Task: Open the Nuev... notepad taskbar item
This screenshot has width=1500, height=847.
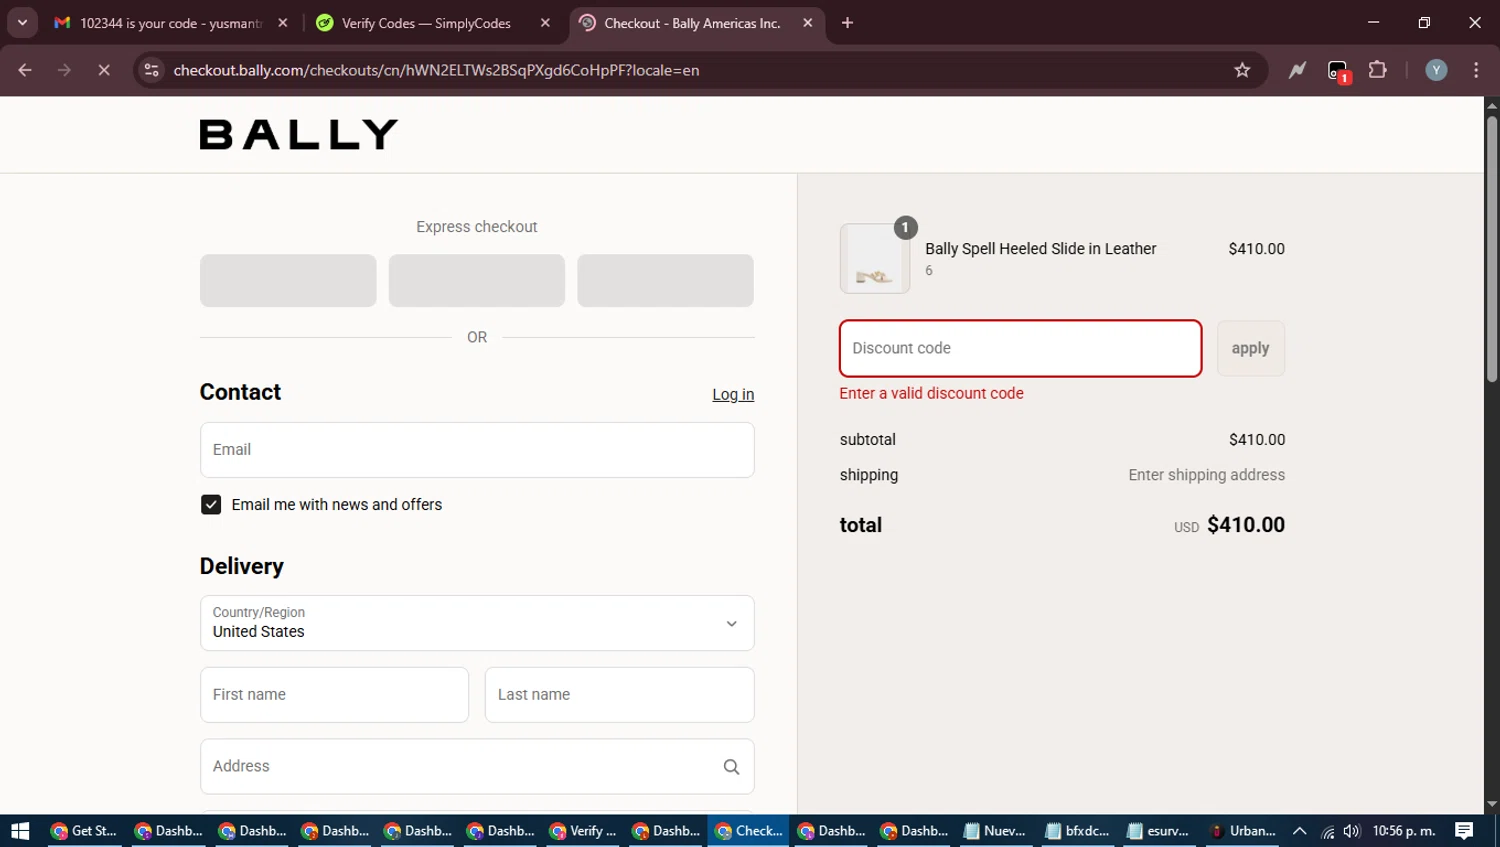Action: point(995,831)
